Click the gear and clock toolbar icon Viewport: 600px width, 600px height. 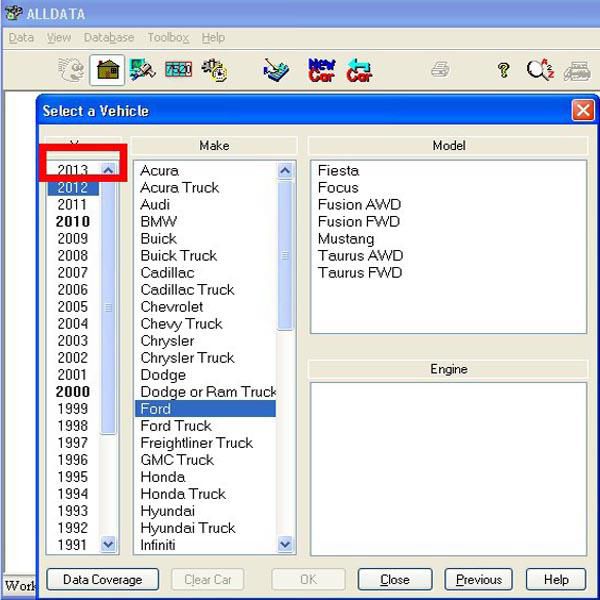click(x=213, y=70)
